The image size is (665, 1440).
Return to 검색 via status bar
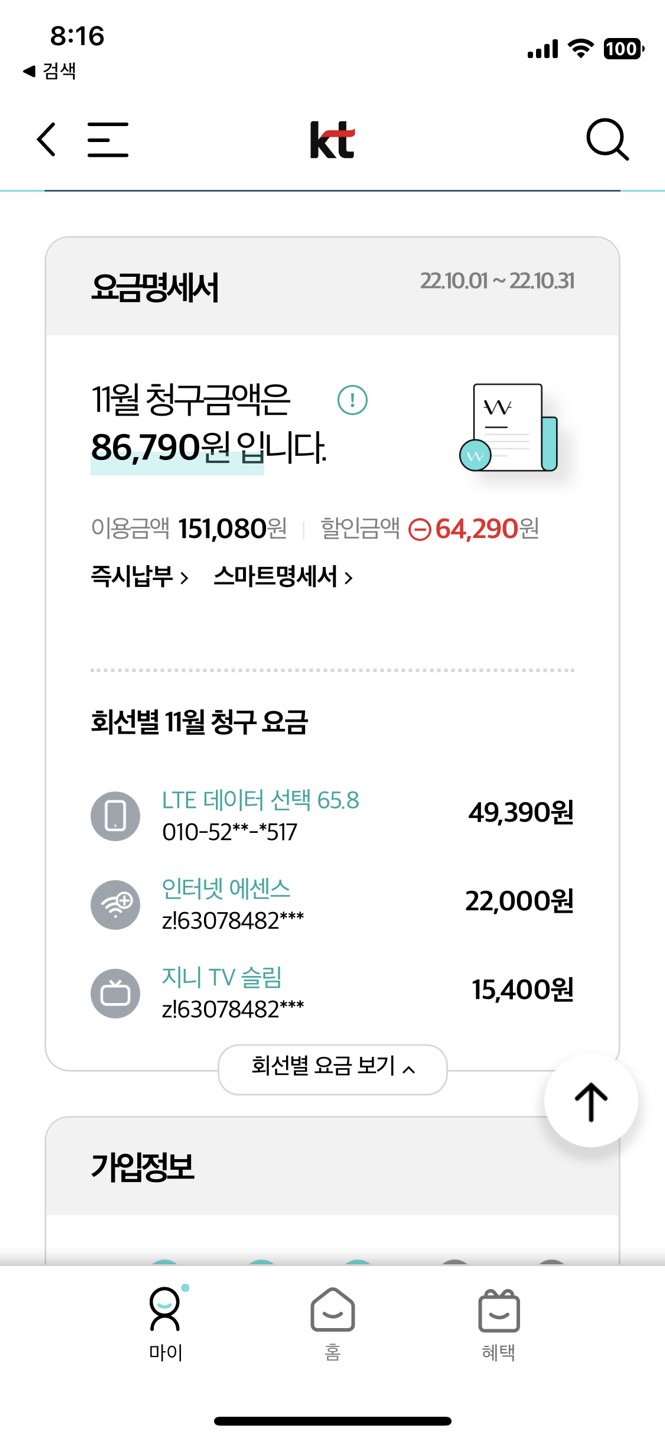50,71
